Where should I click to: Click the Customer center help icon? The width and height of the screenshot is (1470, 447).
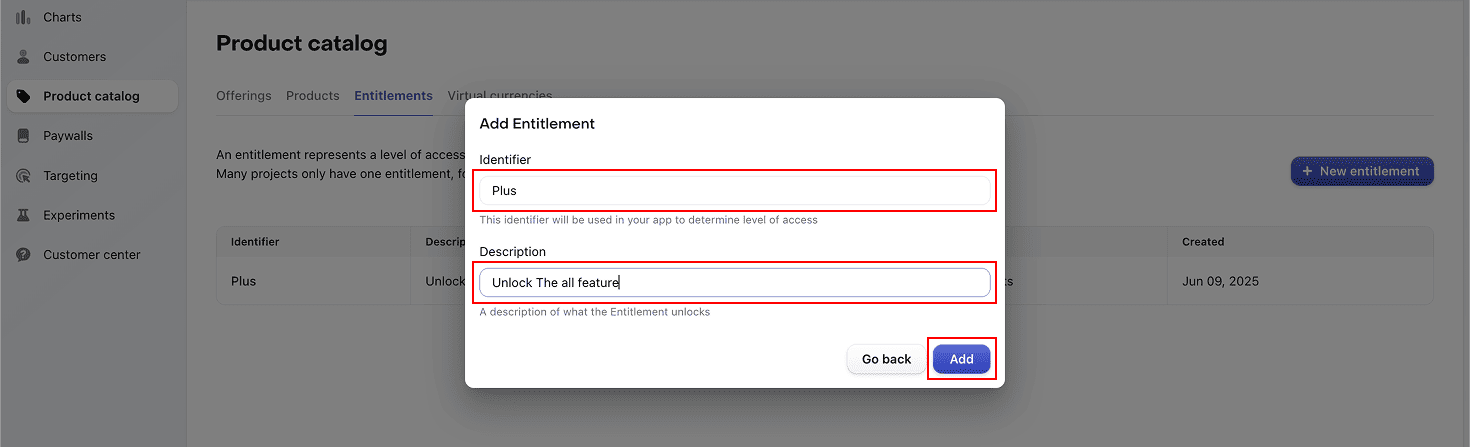pos(23,255)
